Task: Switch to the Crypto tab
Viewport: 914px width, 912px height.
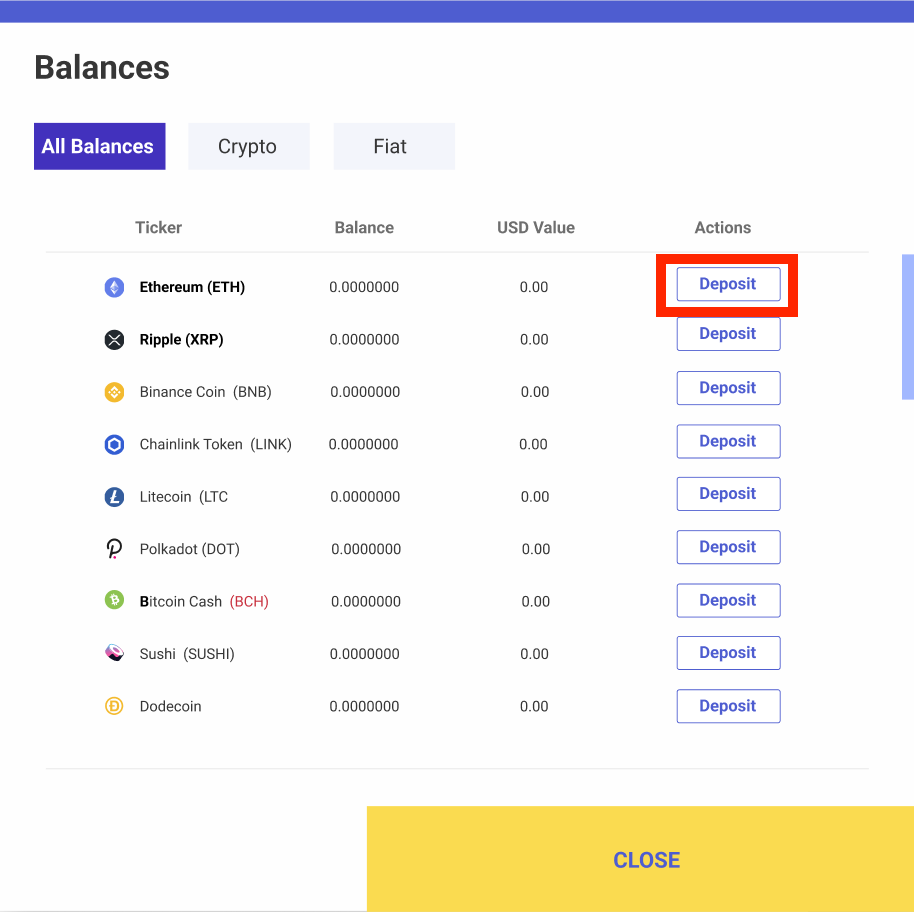Action: [x=248, y=146]
